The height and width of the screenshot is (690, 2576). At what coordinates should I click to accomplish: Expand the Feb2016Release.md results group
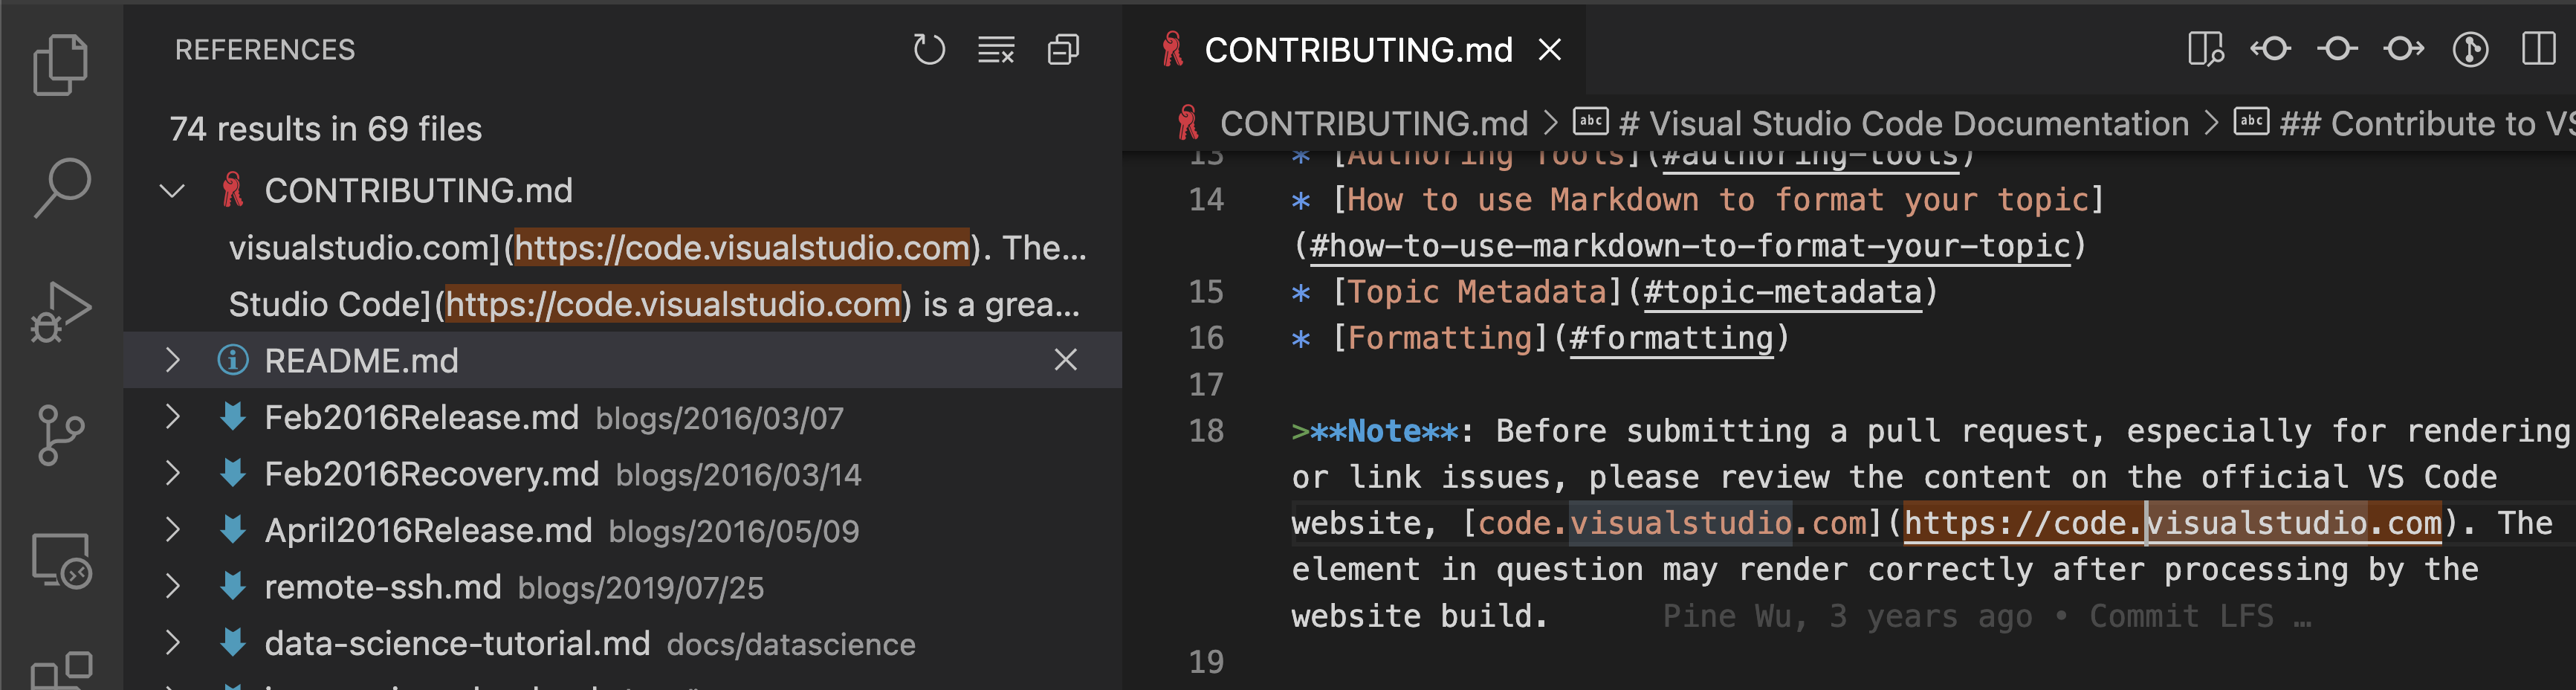(x=176, y=417)
